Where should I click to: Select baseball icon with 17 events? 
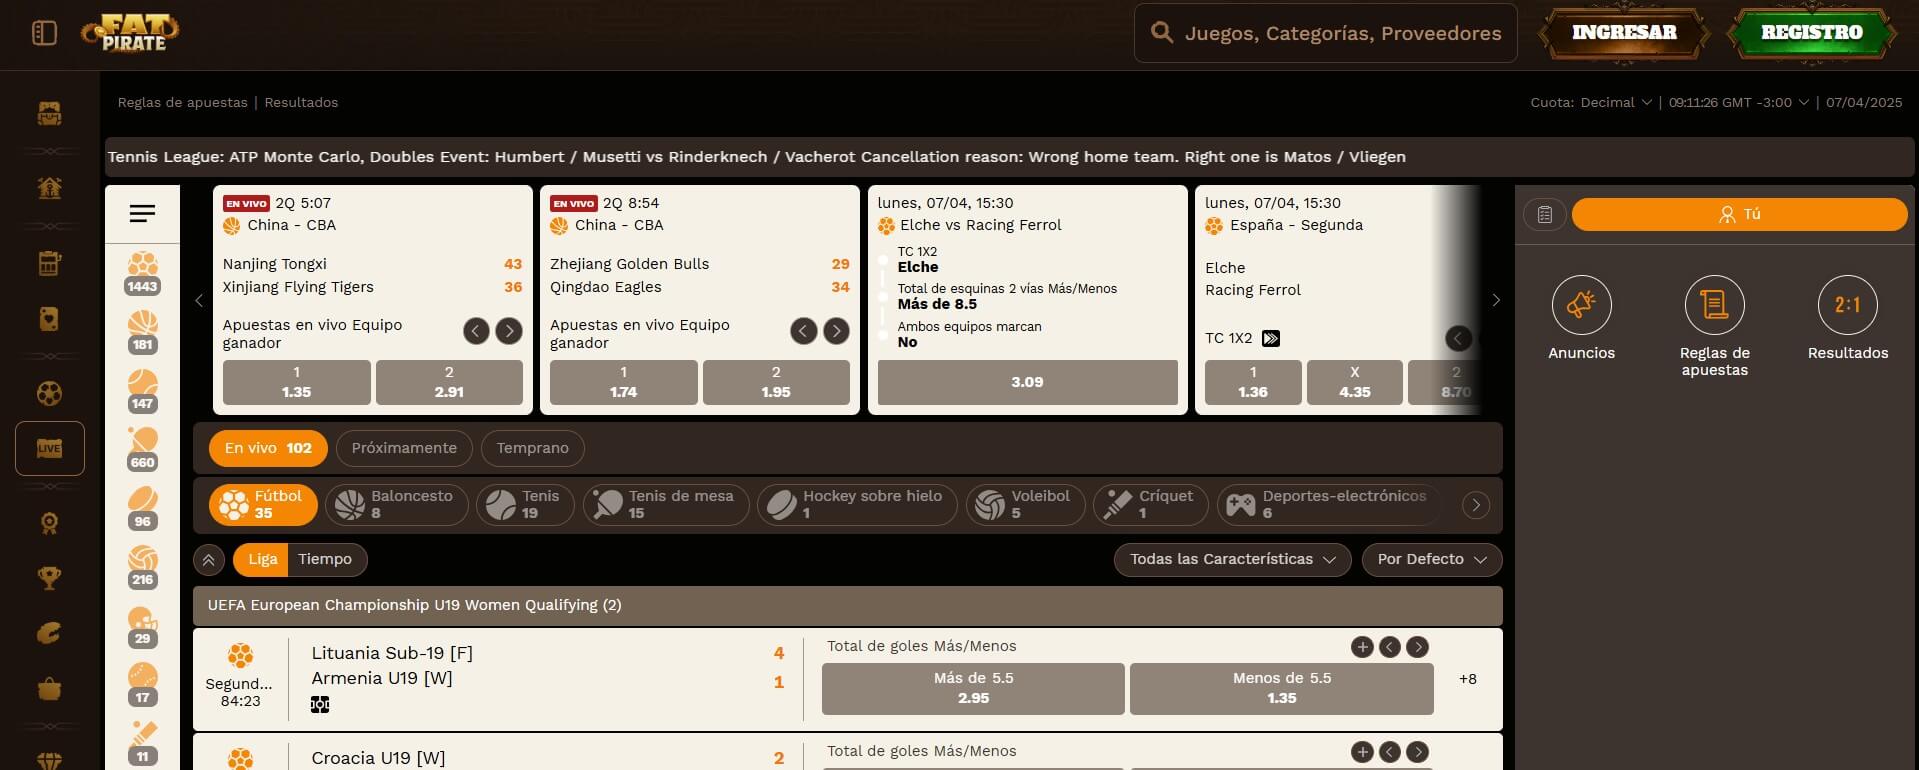click(142, 685)
